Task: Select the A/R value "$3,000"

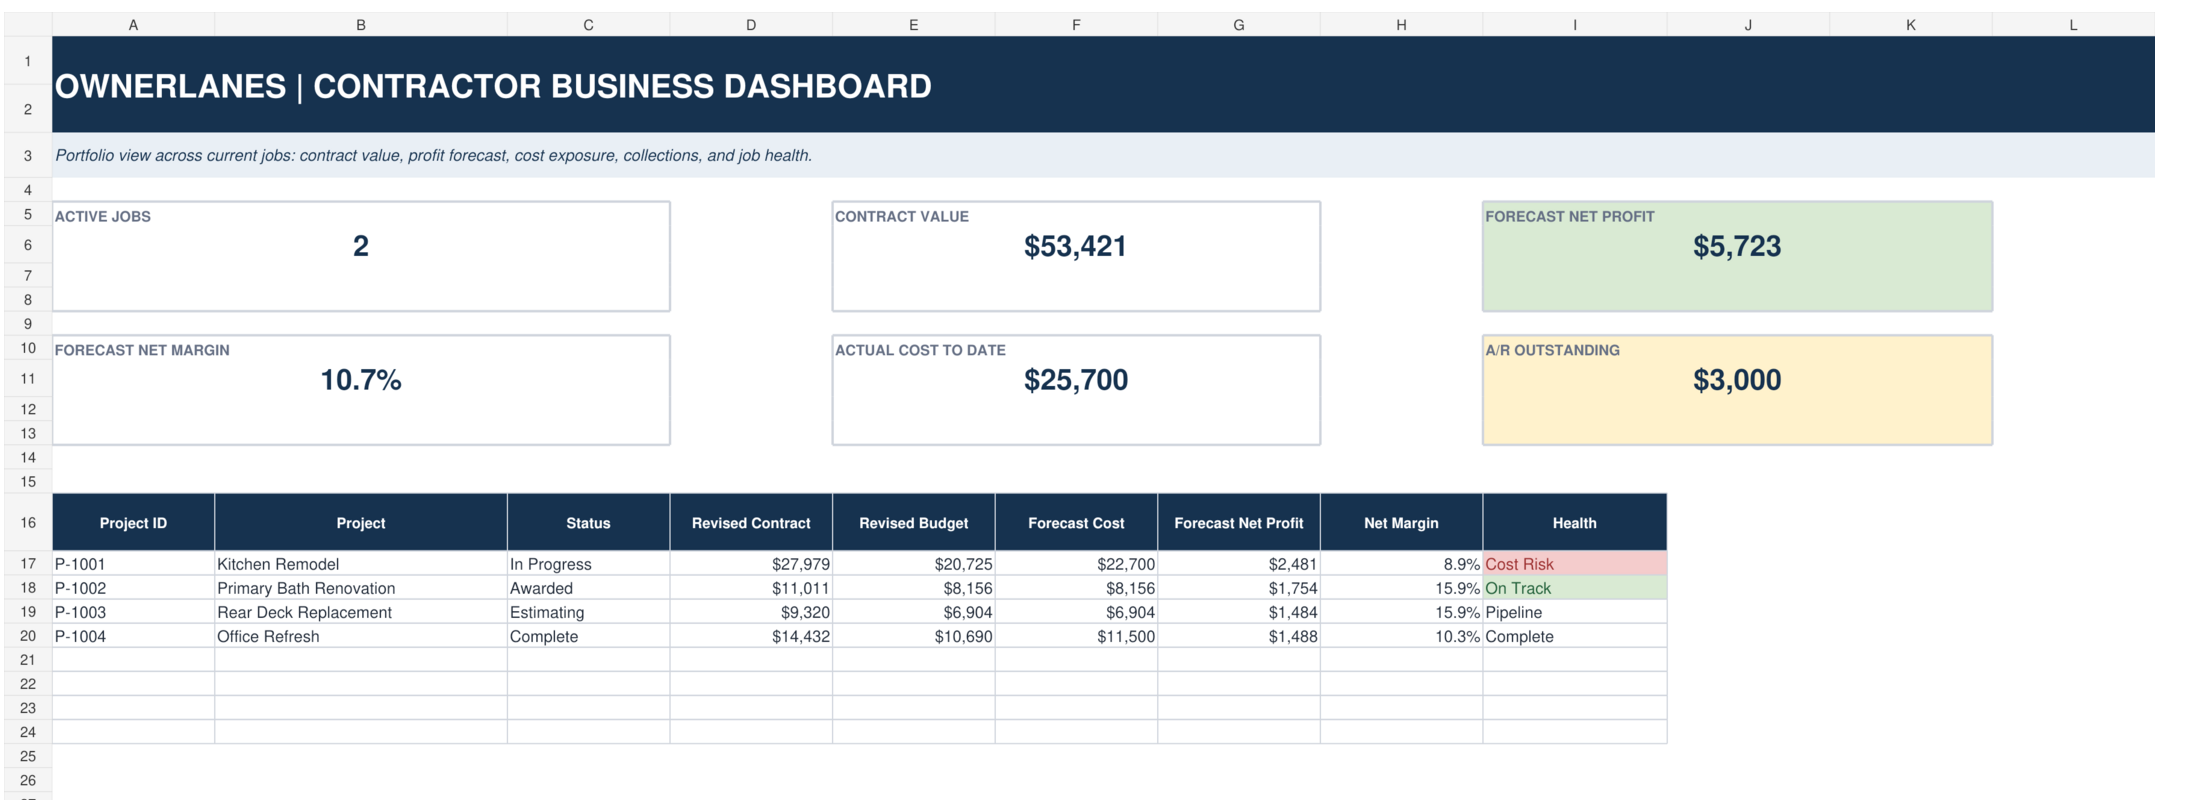Action: (x=1737, y=380)
